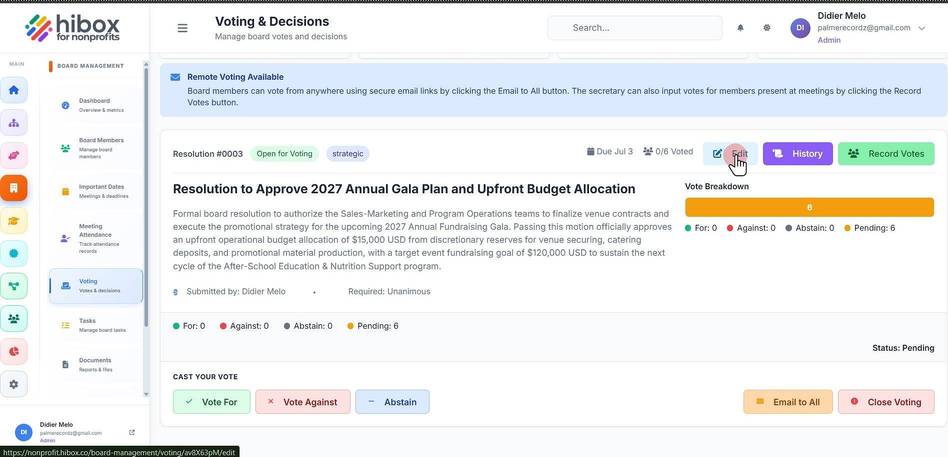Click the pie chart reports sidebar icon
Viewport: 948px width, 457px height.
(x=14, y=351)
